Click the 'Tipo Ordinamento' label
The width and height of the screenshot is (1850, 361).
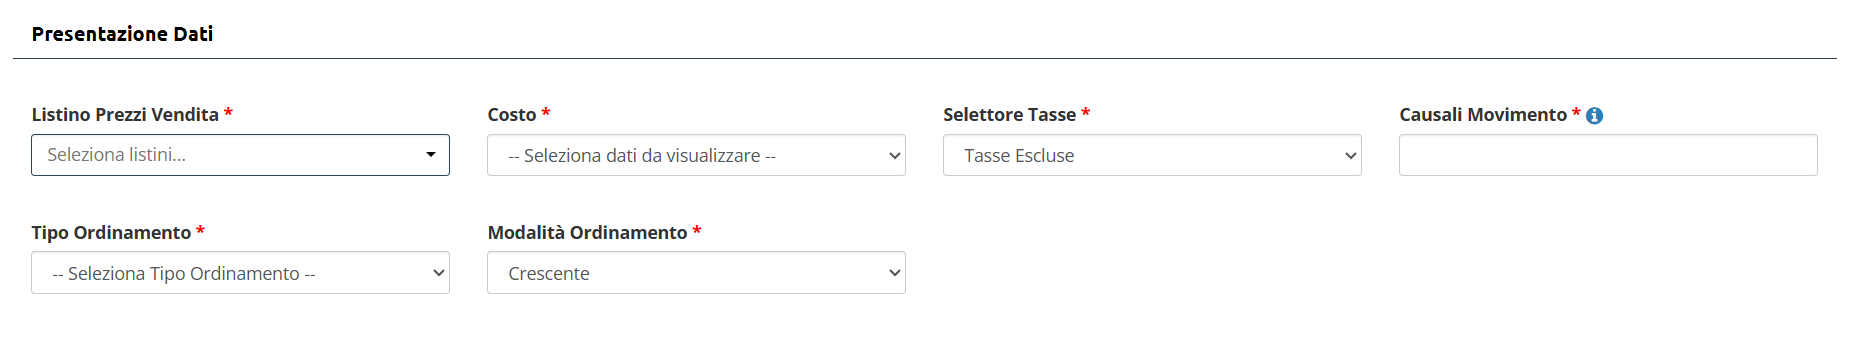tap(111, 233)
